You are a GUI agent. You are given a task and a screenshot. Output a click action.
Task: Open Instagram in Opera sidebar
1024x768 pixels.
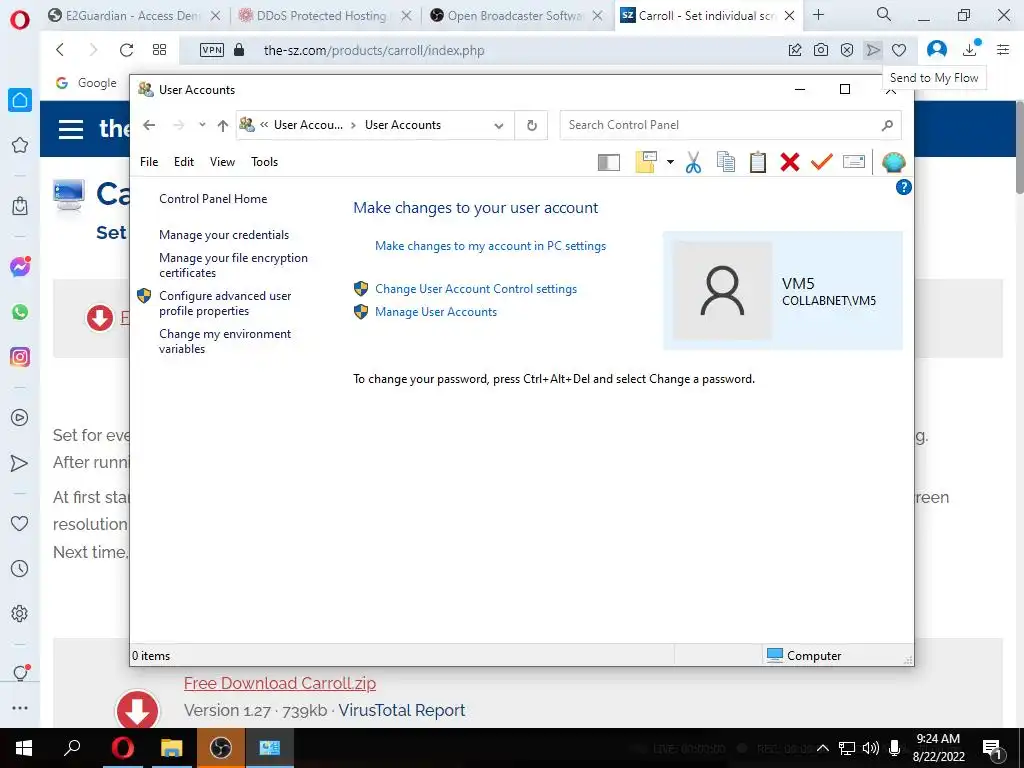click(x=20, y=357)
